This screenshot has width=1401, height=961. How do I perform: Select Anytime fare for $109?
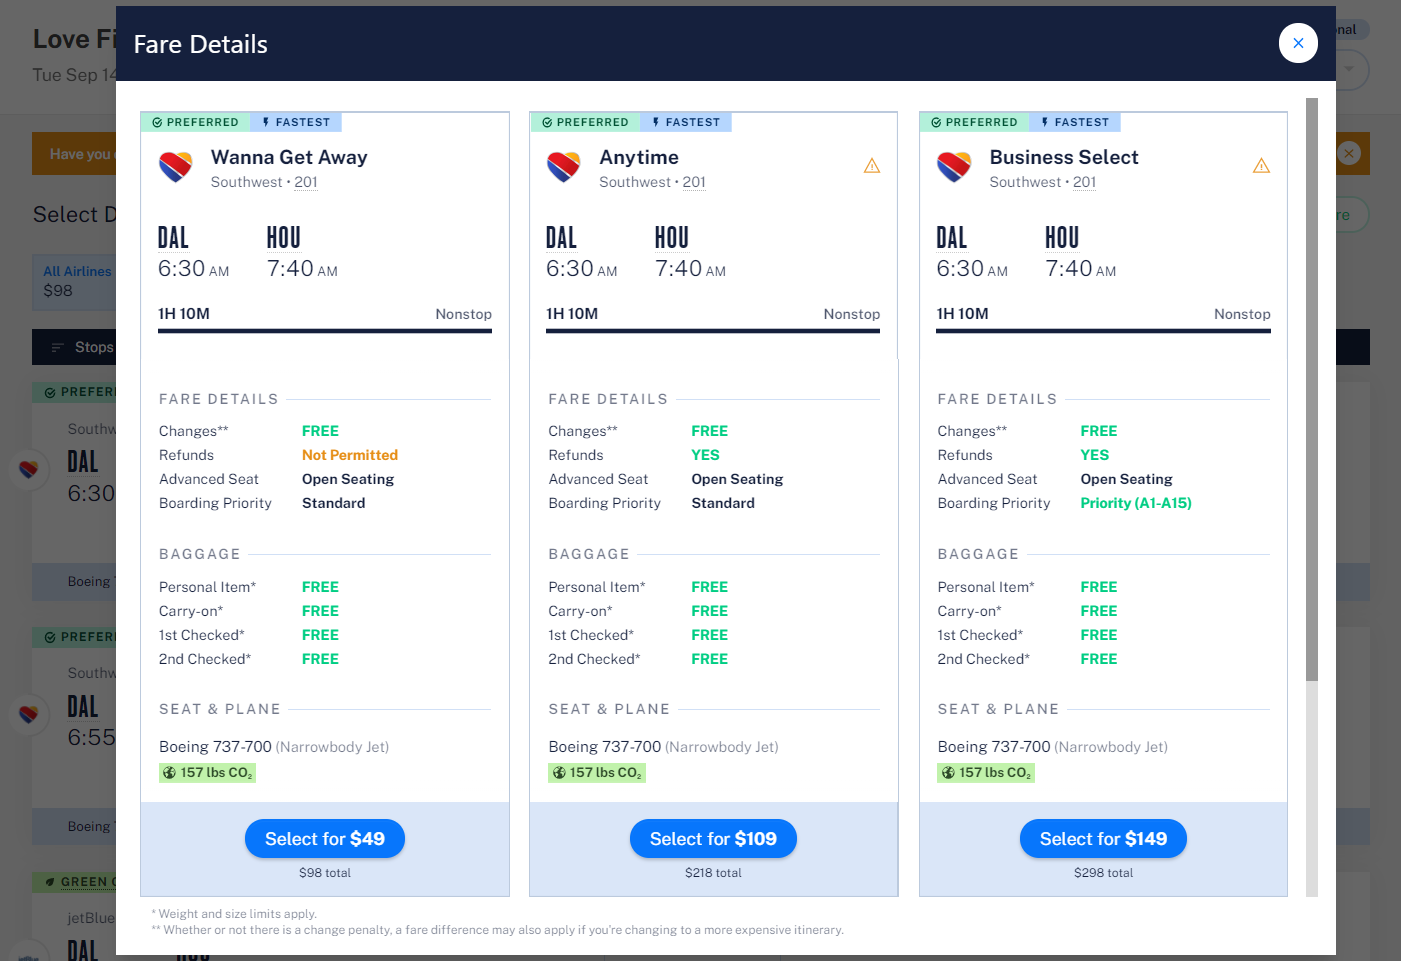click(x=713, y=839)
